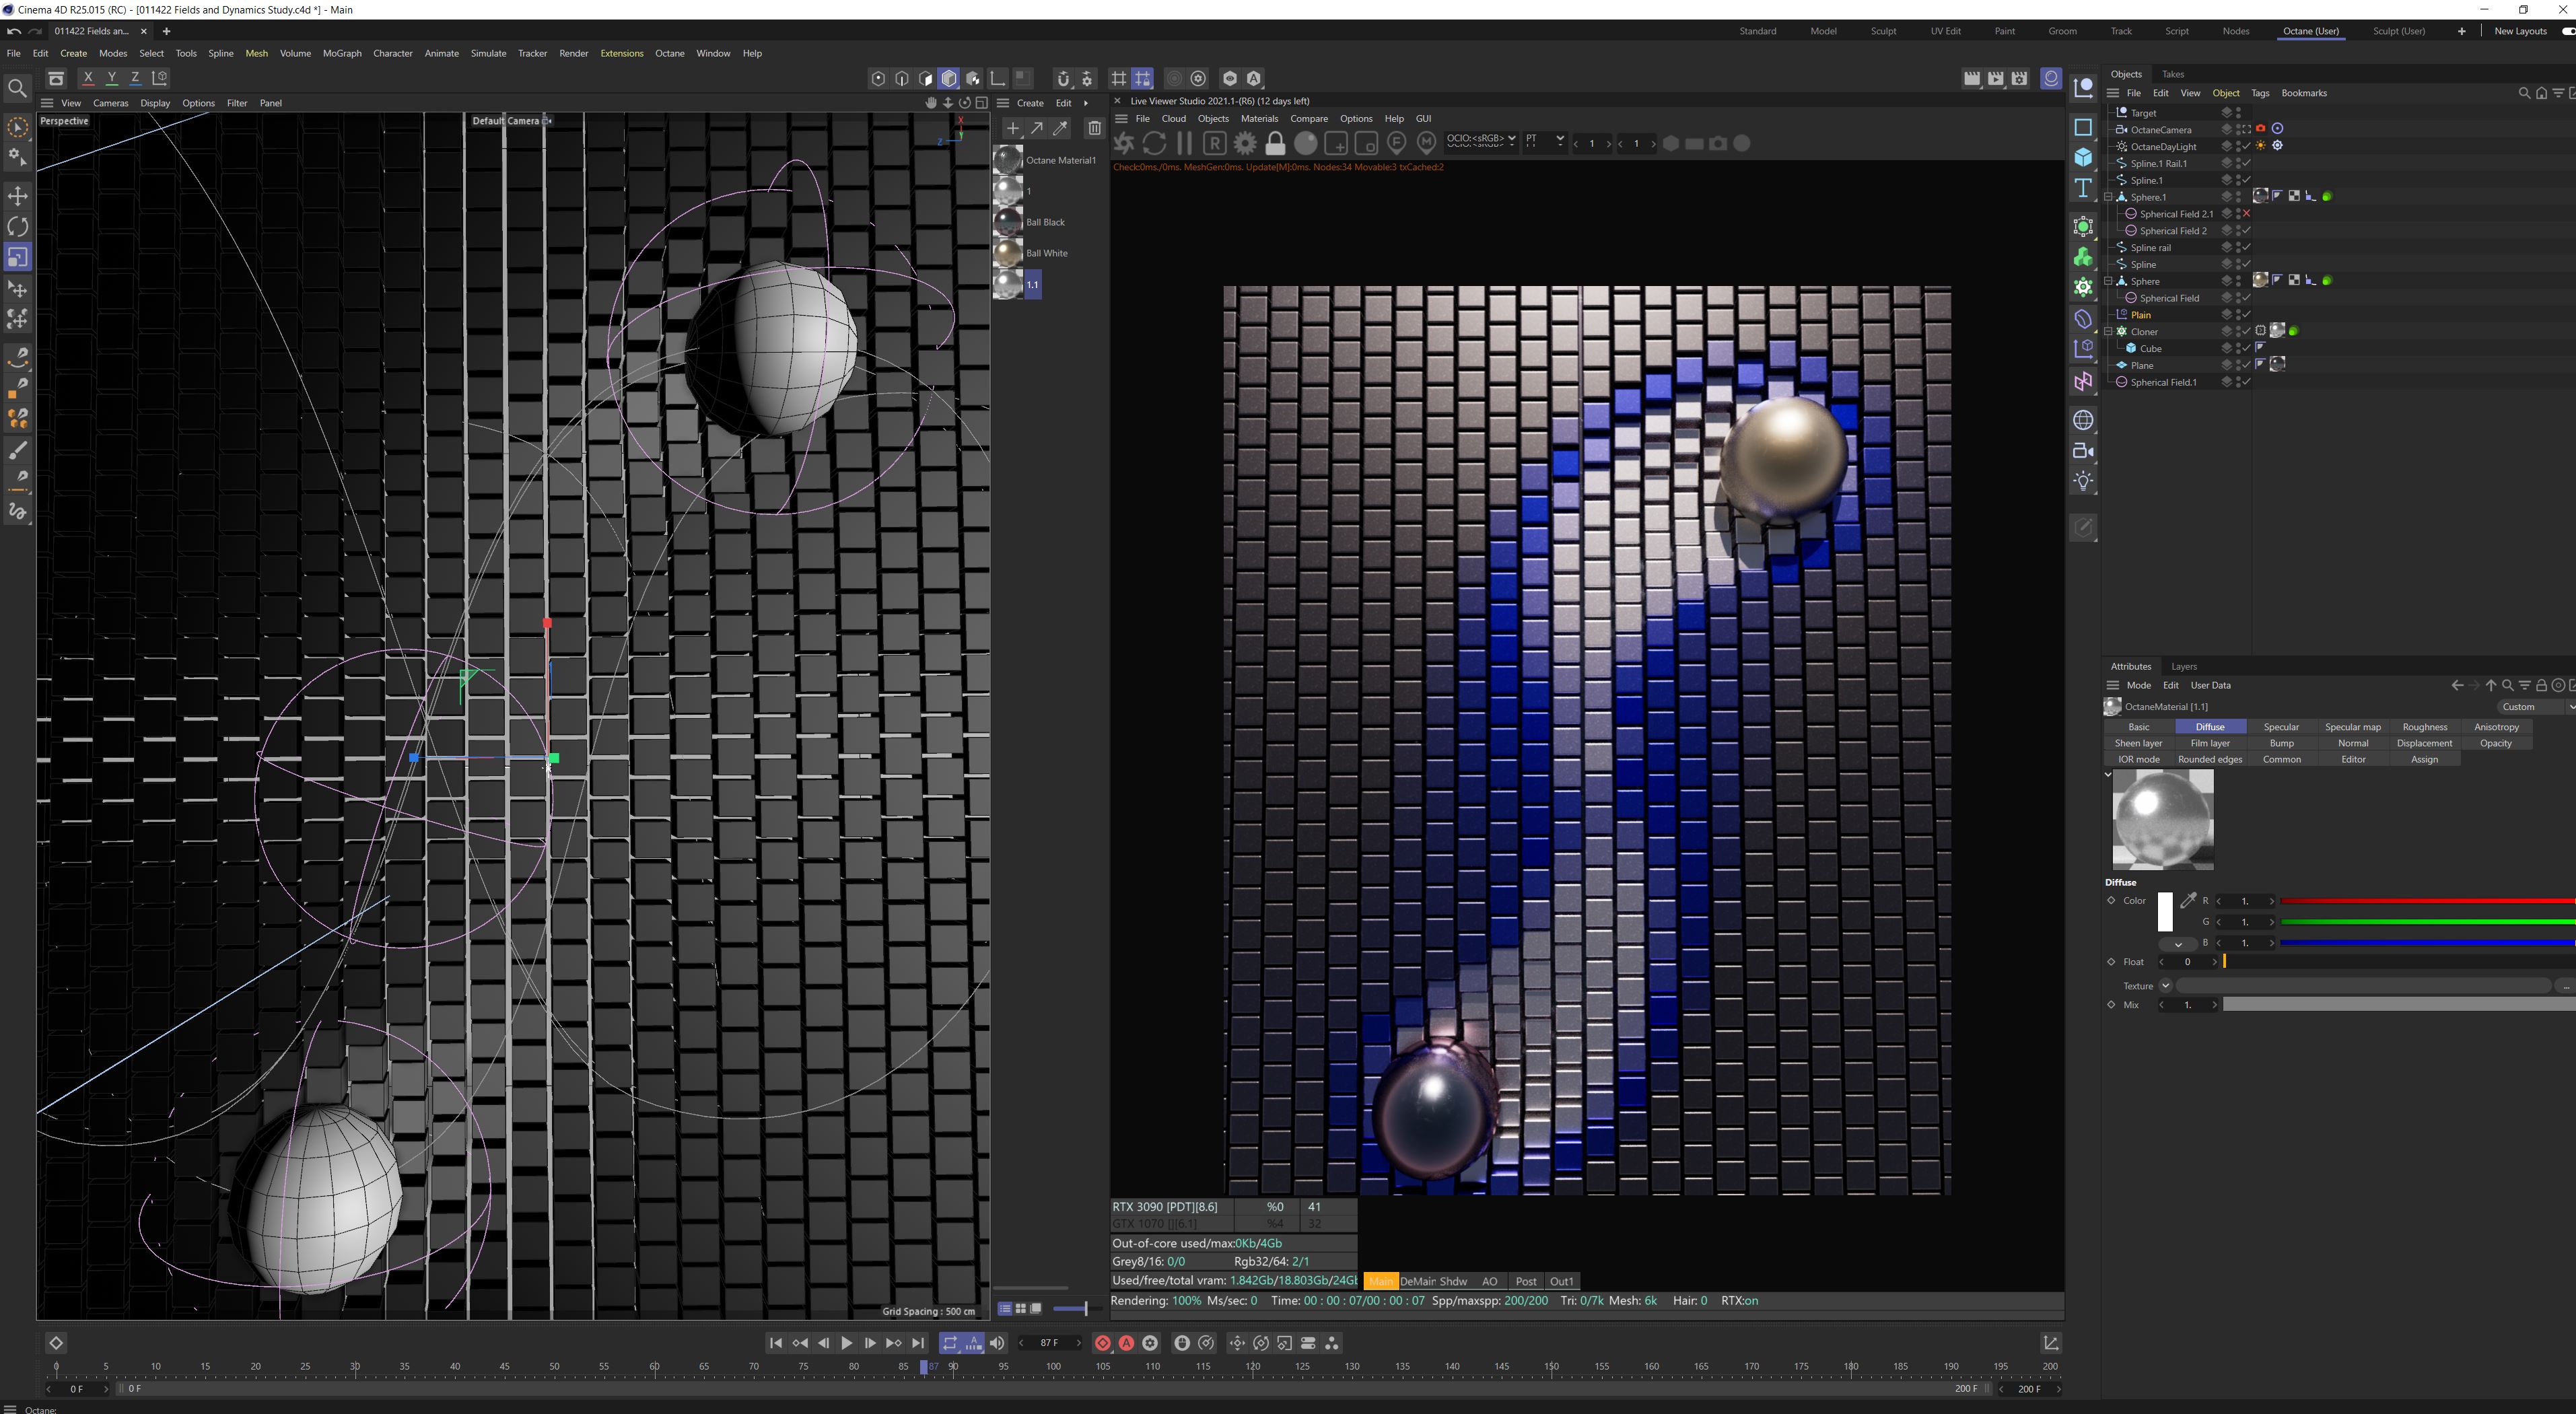Click the Pick Focus icon in Live Viewer

[1397, 143]
